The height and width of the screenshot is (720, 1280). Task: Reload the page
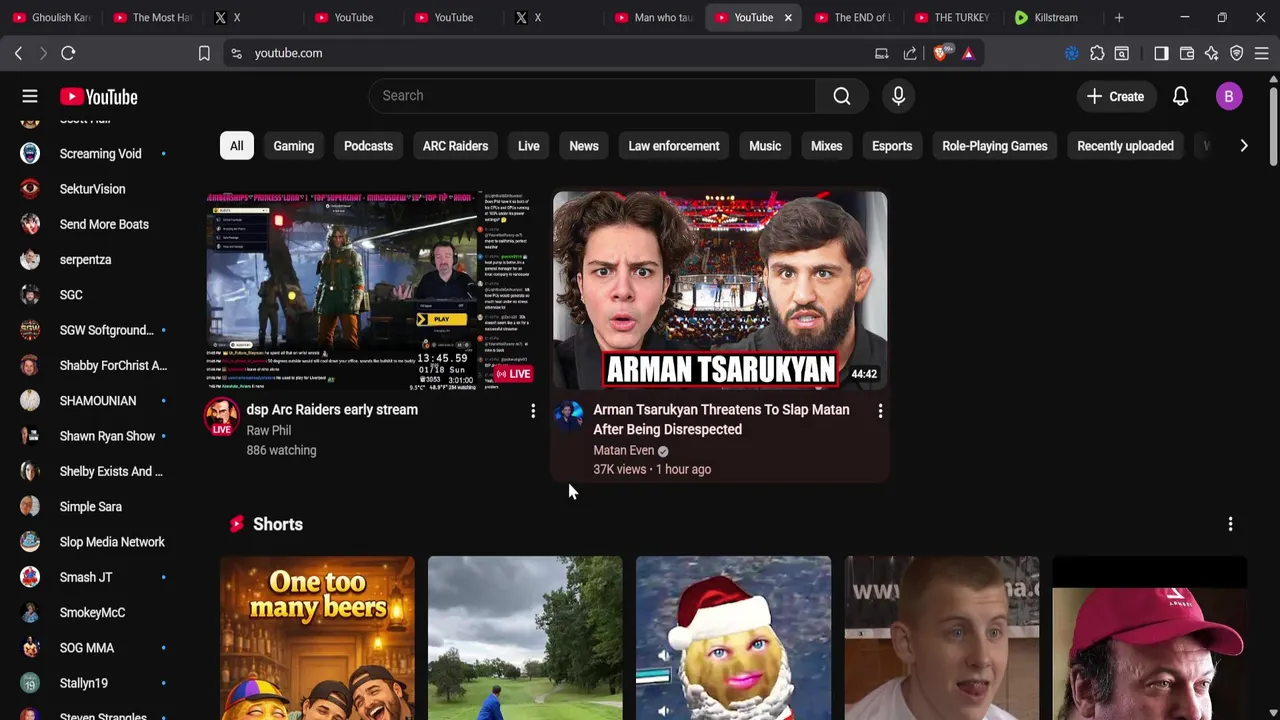pos(68,53)
